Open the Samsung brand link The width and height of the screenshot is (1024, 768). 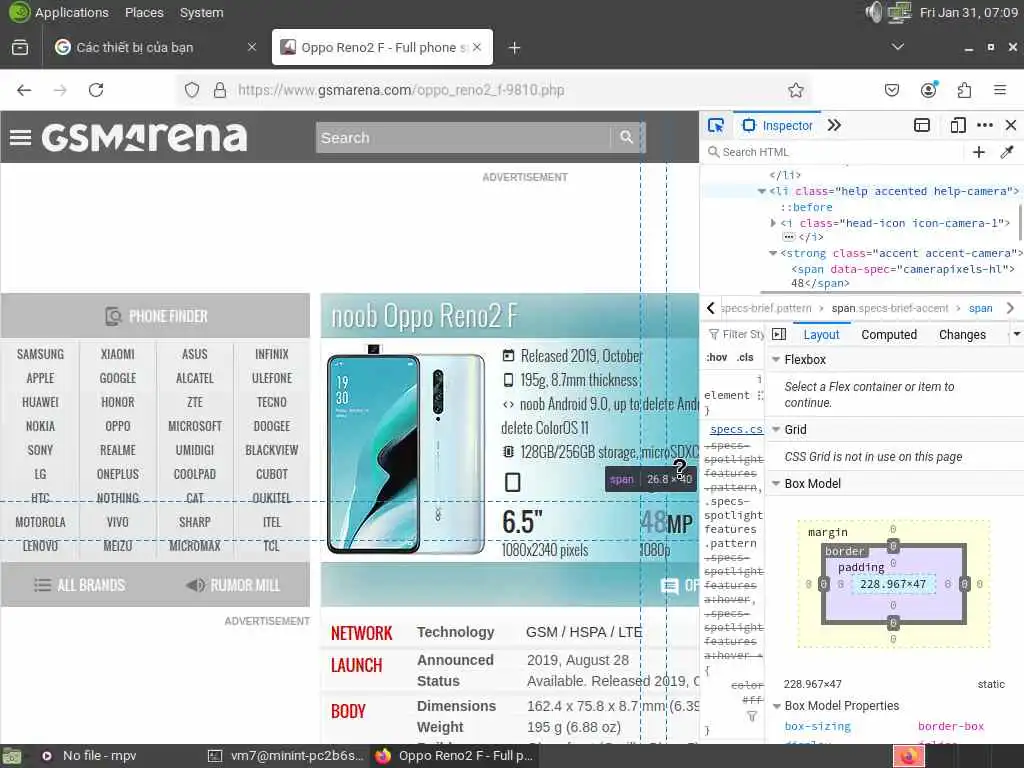[x=40, y=354]
